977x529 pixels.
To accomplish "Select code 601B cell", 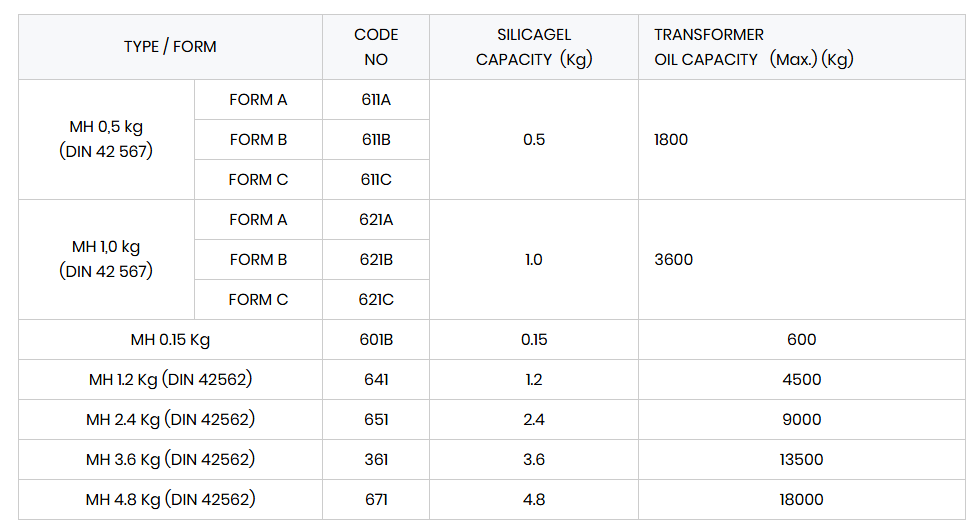I will tap(376, 340).
